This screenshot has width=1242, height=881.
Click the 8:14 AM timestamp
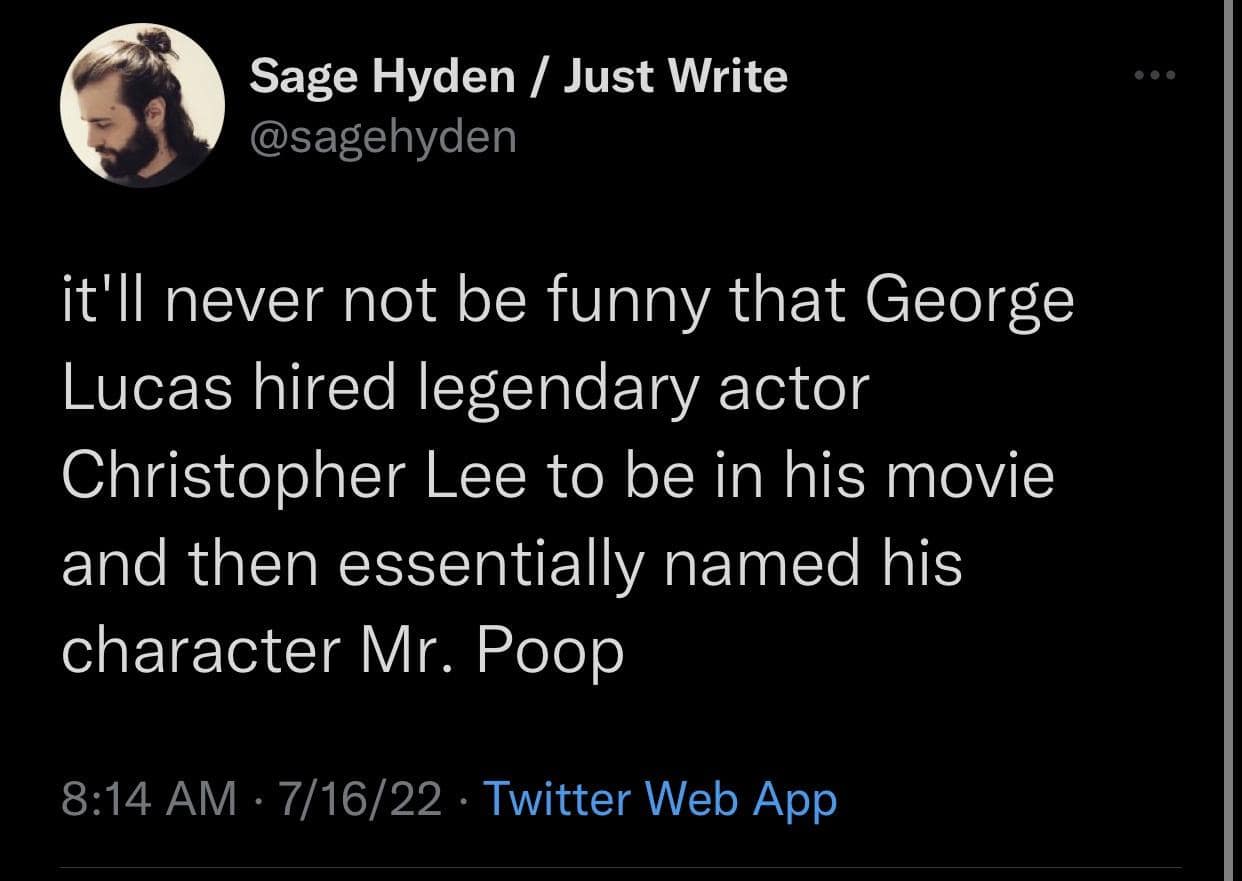tap(149, 799)
